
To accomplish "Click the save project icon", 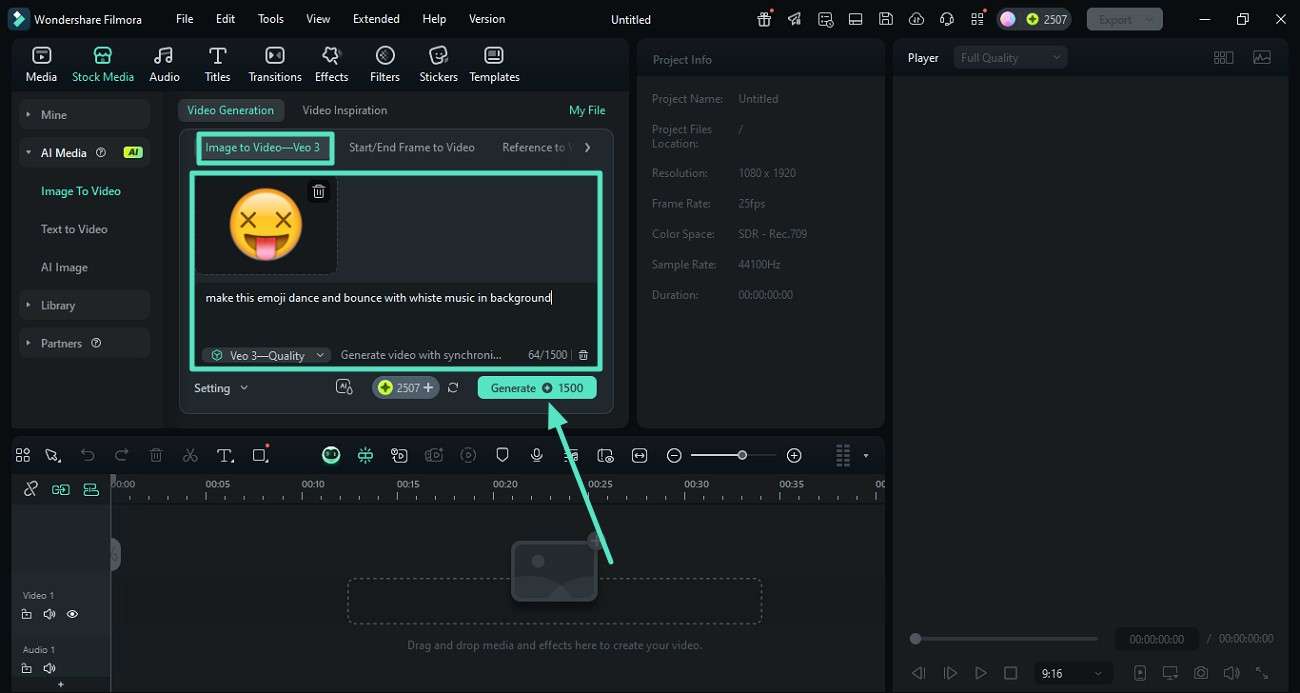I will click(886, 19).
